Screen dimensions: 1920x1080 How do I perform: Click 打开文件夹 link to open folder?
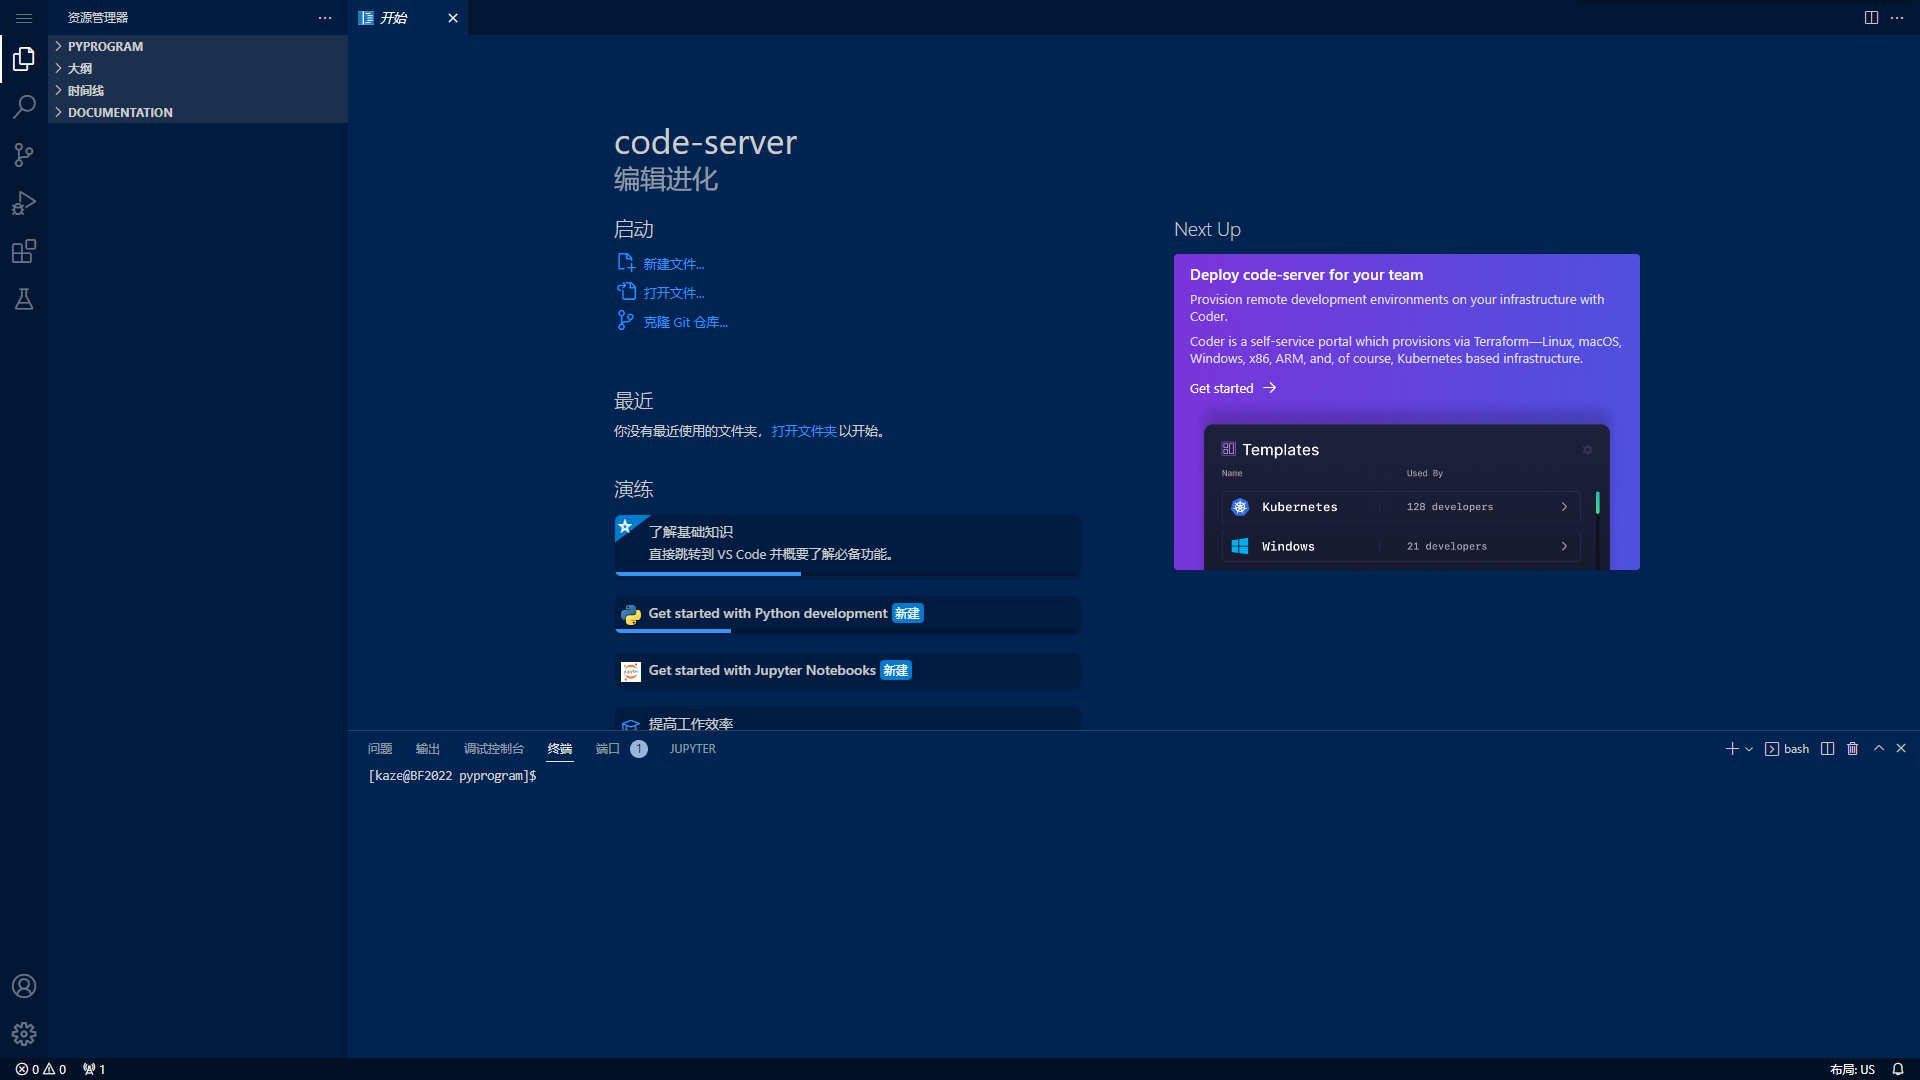804,430
